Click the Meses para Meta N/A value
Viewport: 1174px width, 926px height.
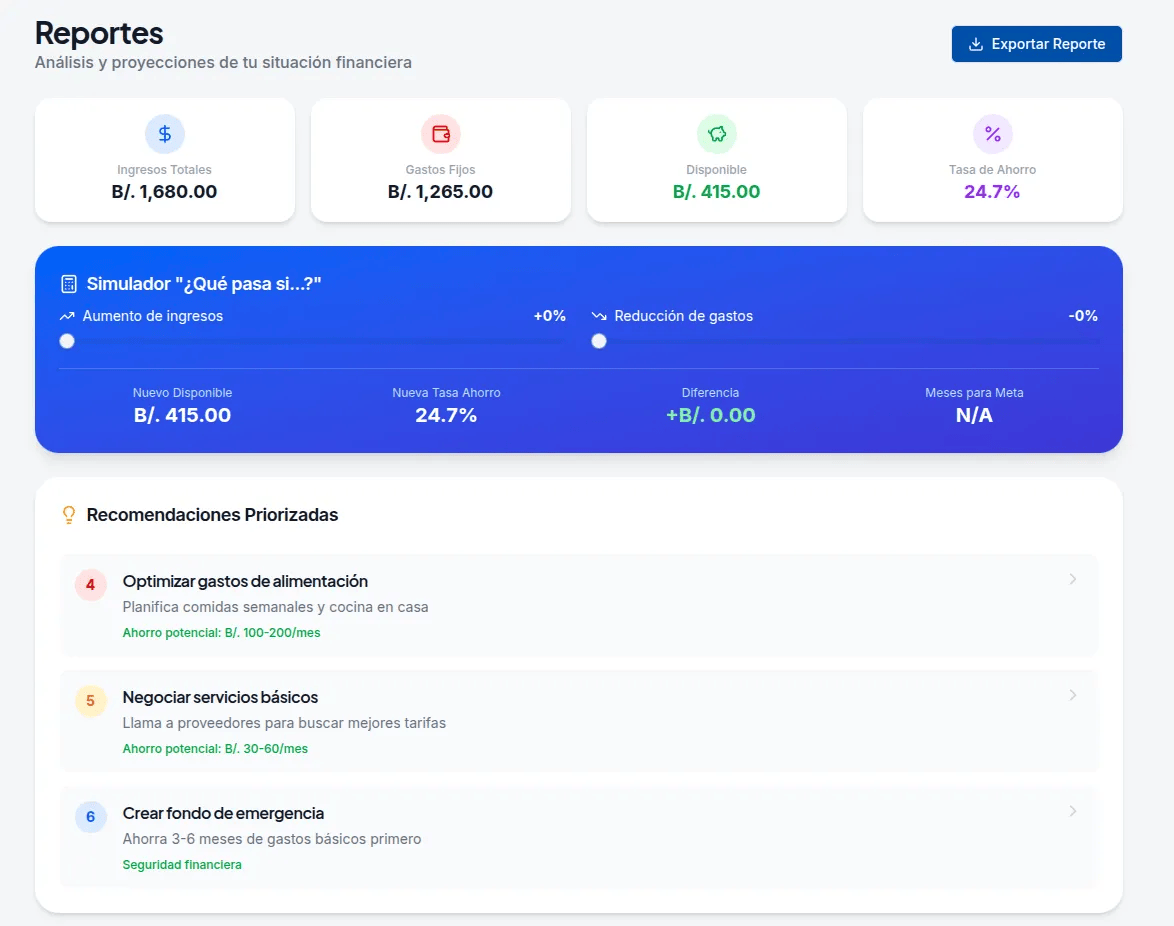point(974,415)
